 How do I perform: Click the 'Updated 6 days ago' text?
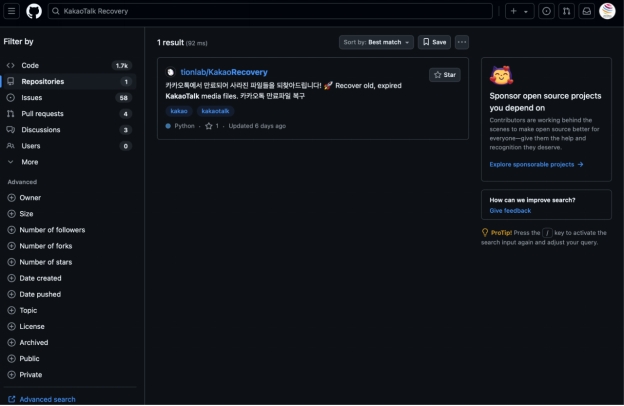pos(257,126)
